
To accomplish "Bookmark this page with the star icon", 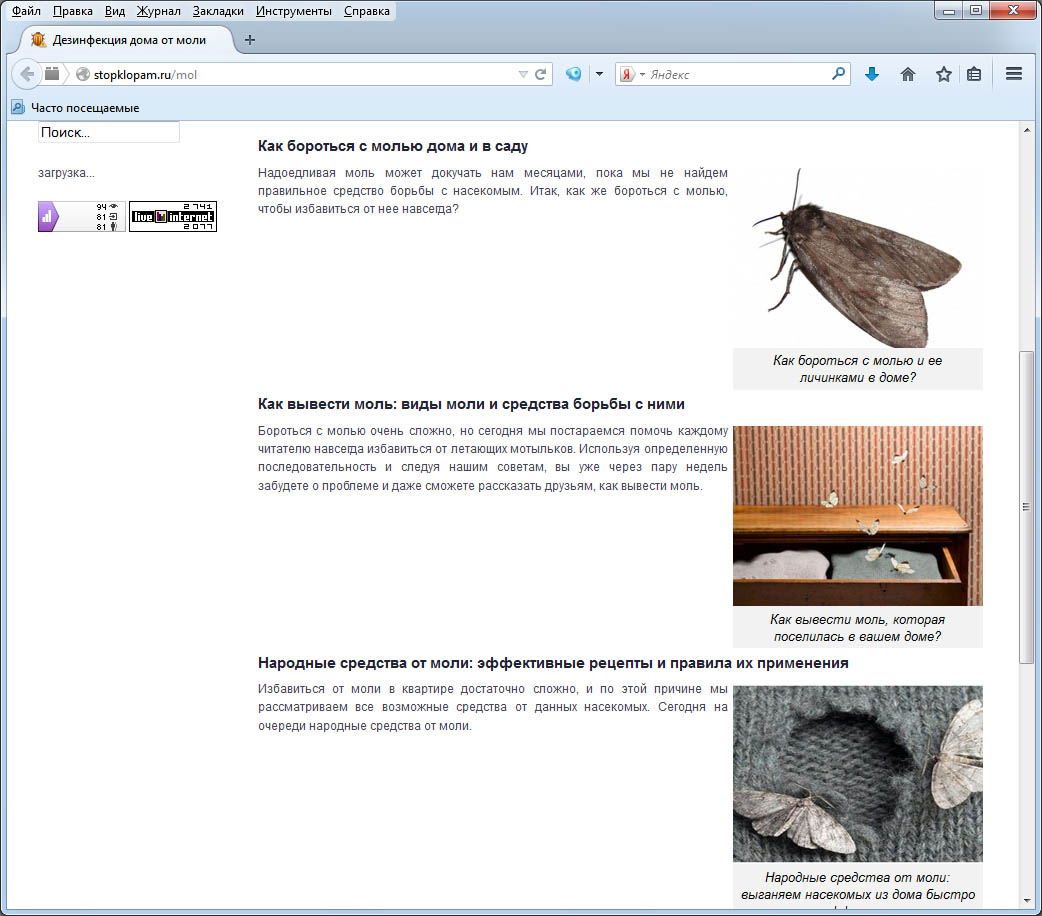I will tap(943, 74).
